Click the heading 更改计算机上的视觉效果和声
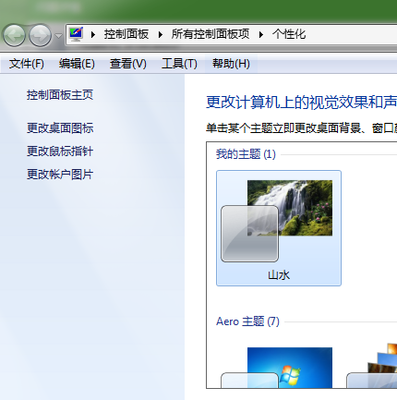This screenshot has height=400, width=397. click(x=301, y=102)
